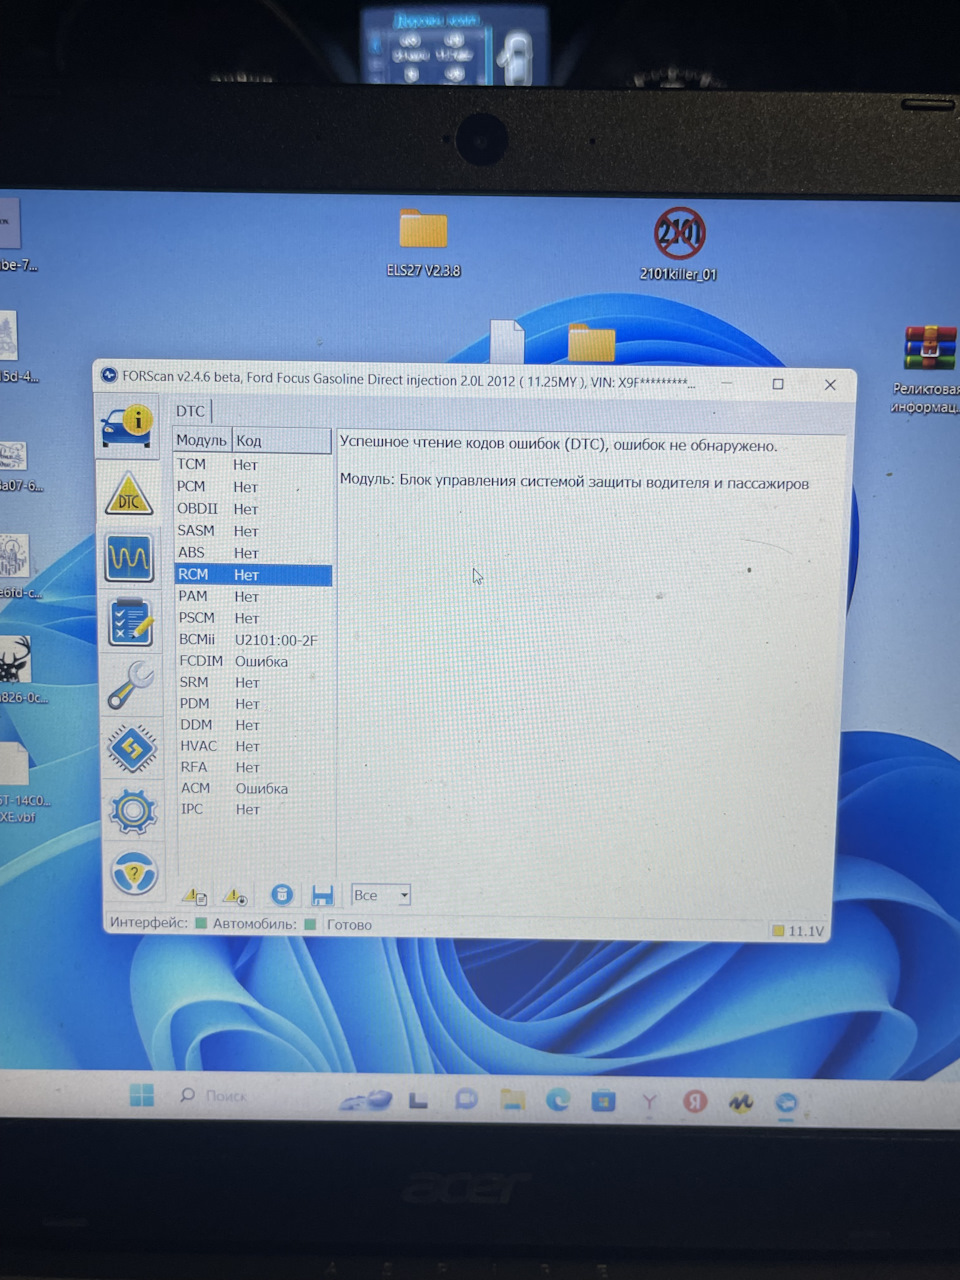Select the TCM module row
The image size is (960, 1280).
(x=252, y=464)
